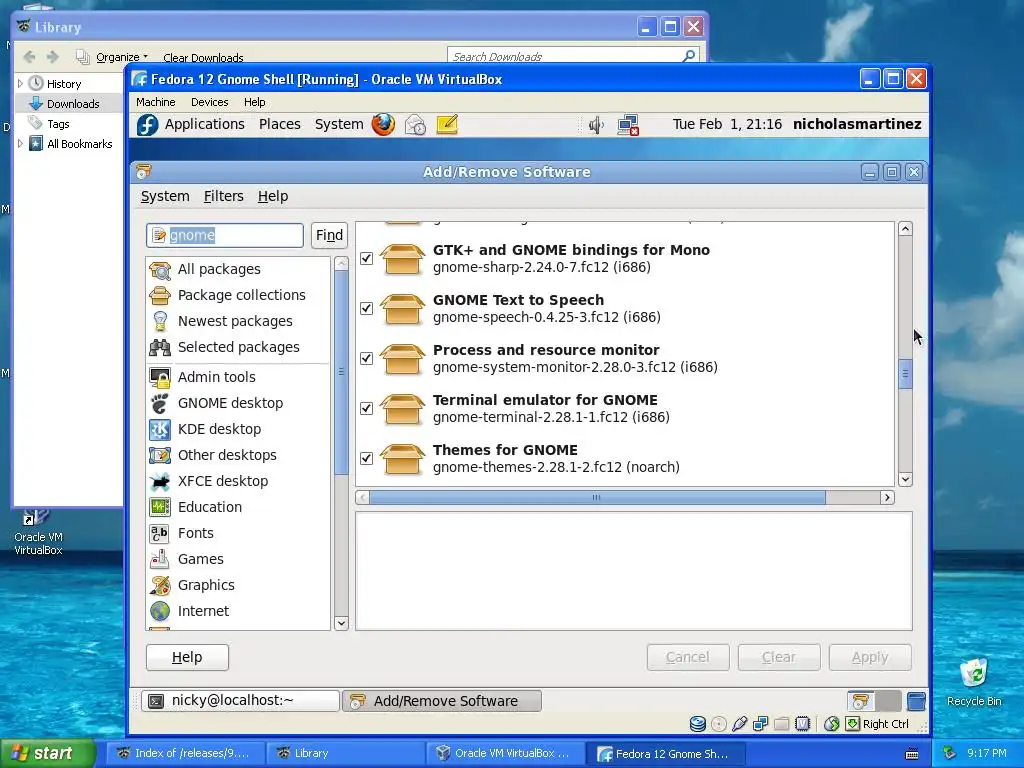Uncheck GTK+ and GNOME bindings for Mono
The image size is (1024, 768).
point(366,259)
